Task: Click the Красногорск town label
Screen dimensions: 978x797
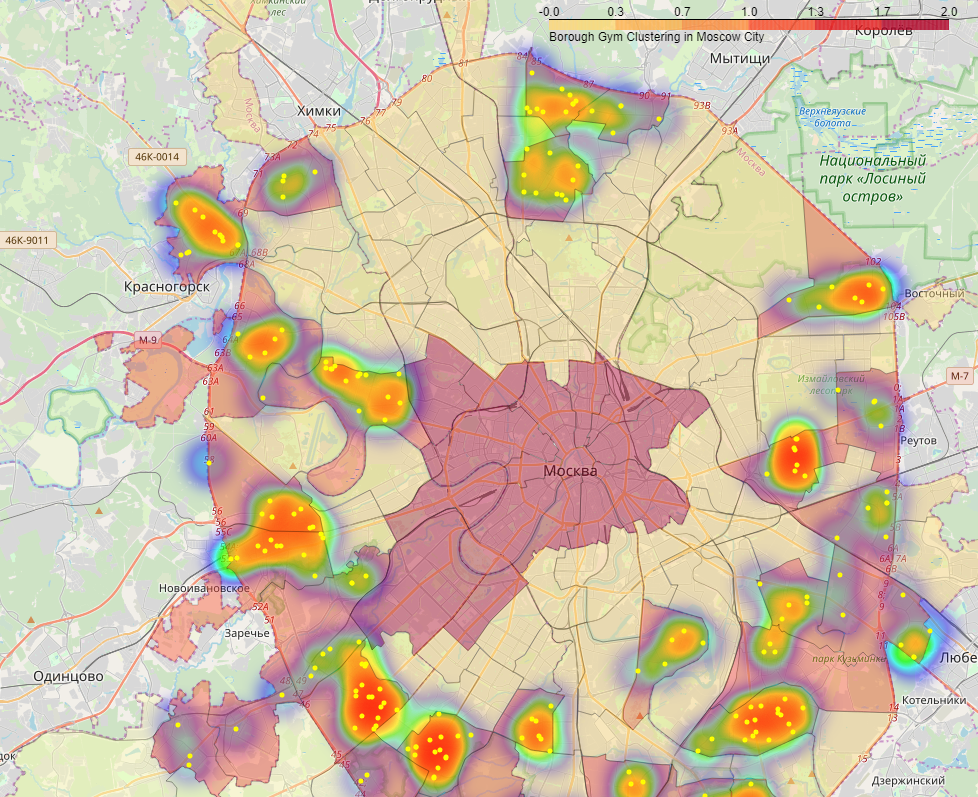Action: click(167, 287)
